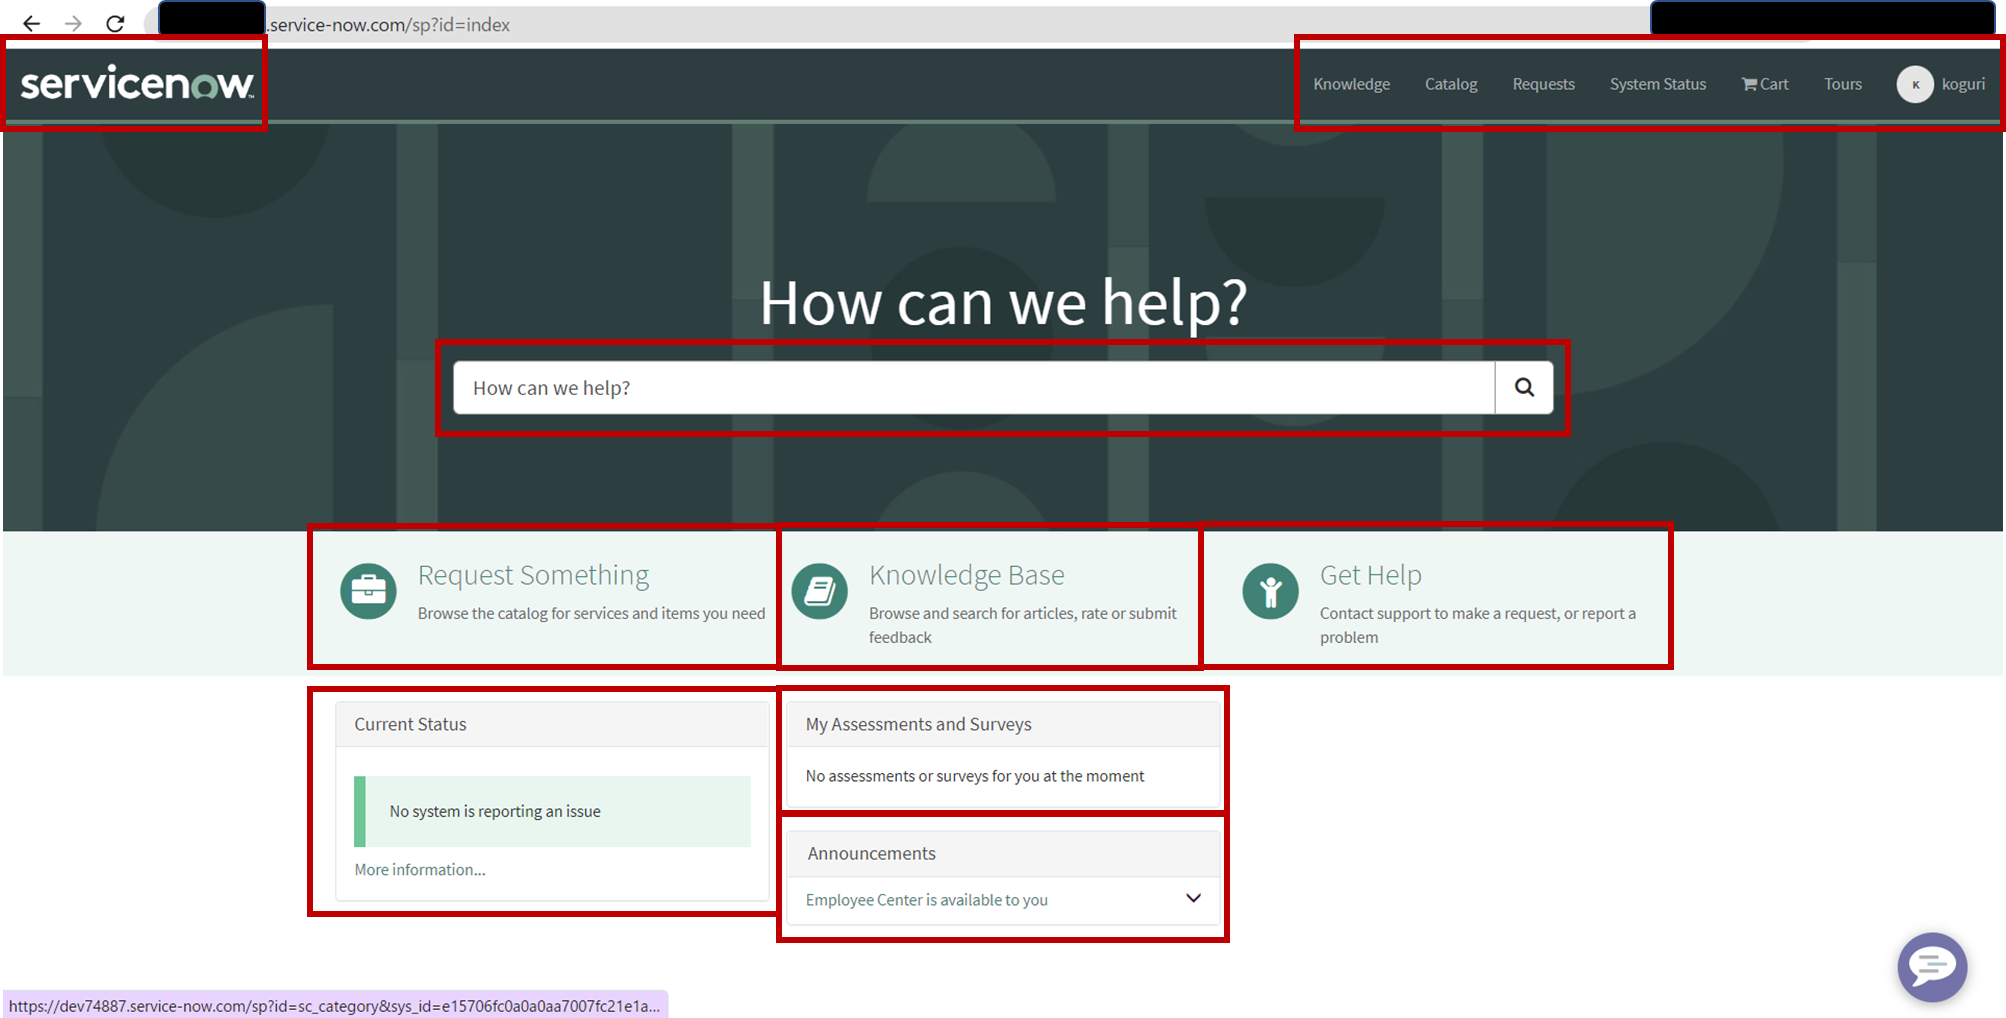Click the browser refresh icon

114,24
